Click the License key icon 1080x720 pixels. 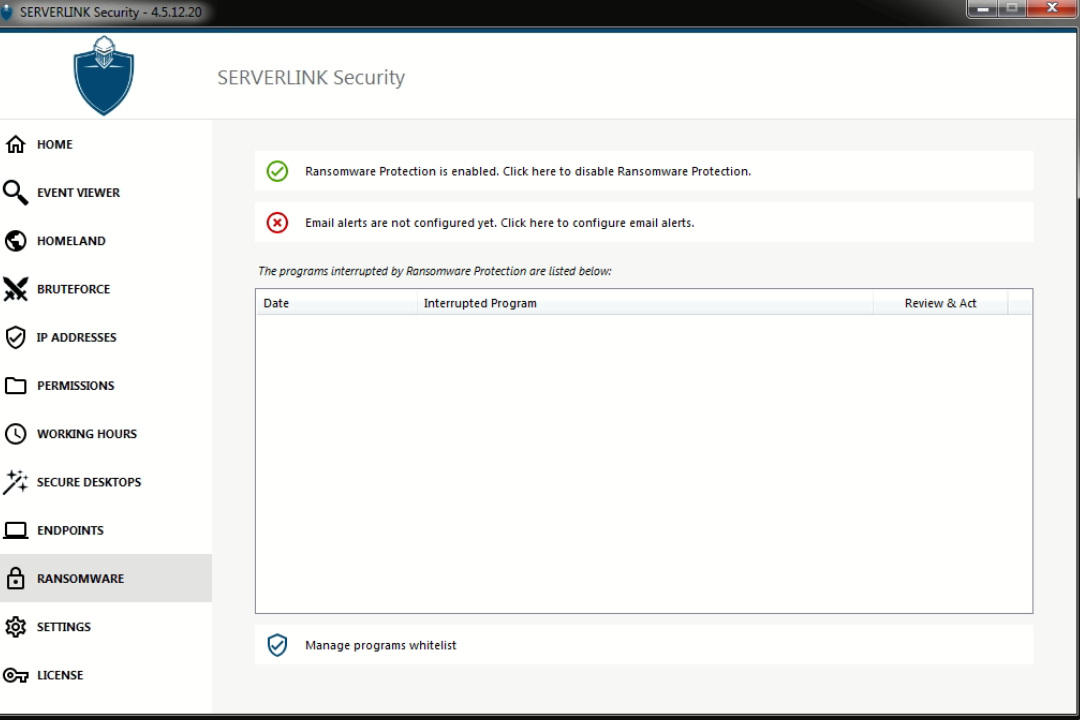tap(16, 675)
